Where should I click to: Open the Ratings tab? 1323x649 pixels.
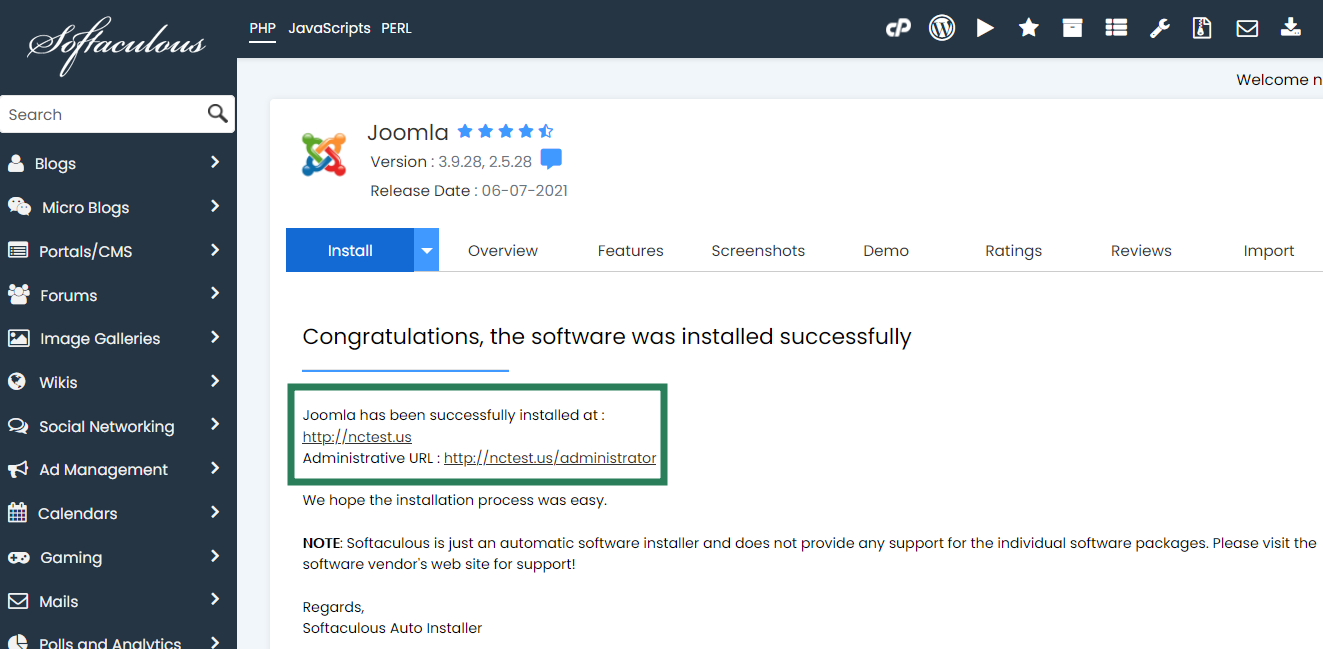1014,251
